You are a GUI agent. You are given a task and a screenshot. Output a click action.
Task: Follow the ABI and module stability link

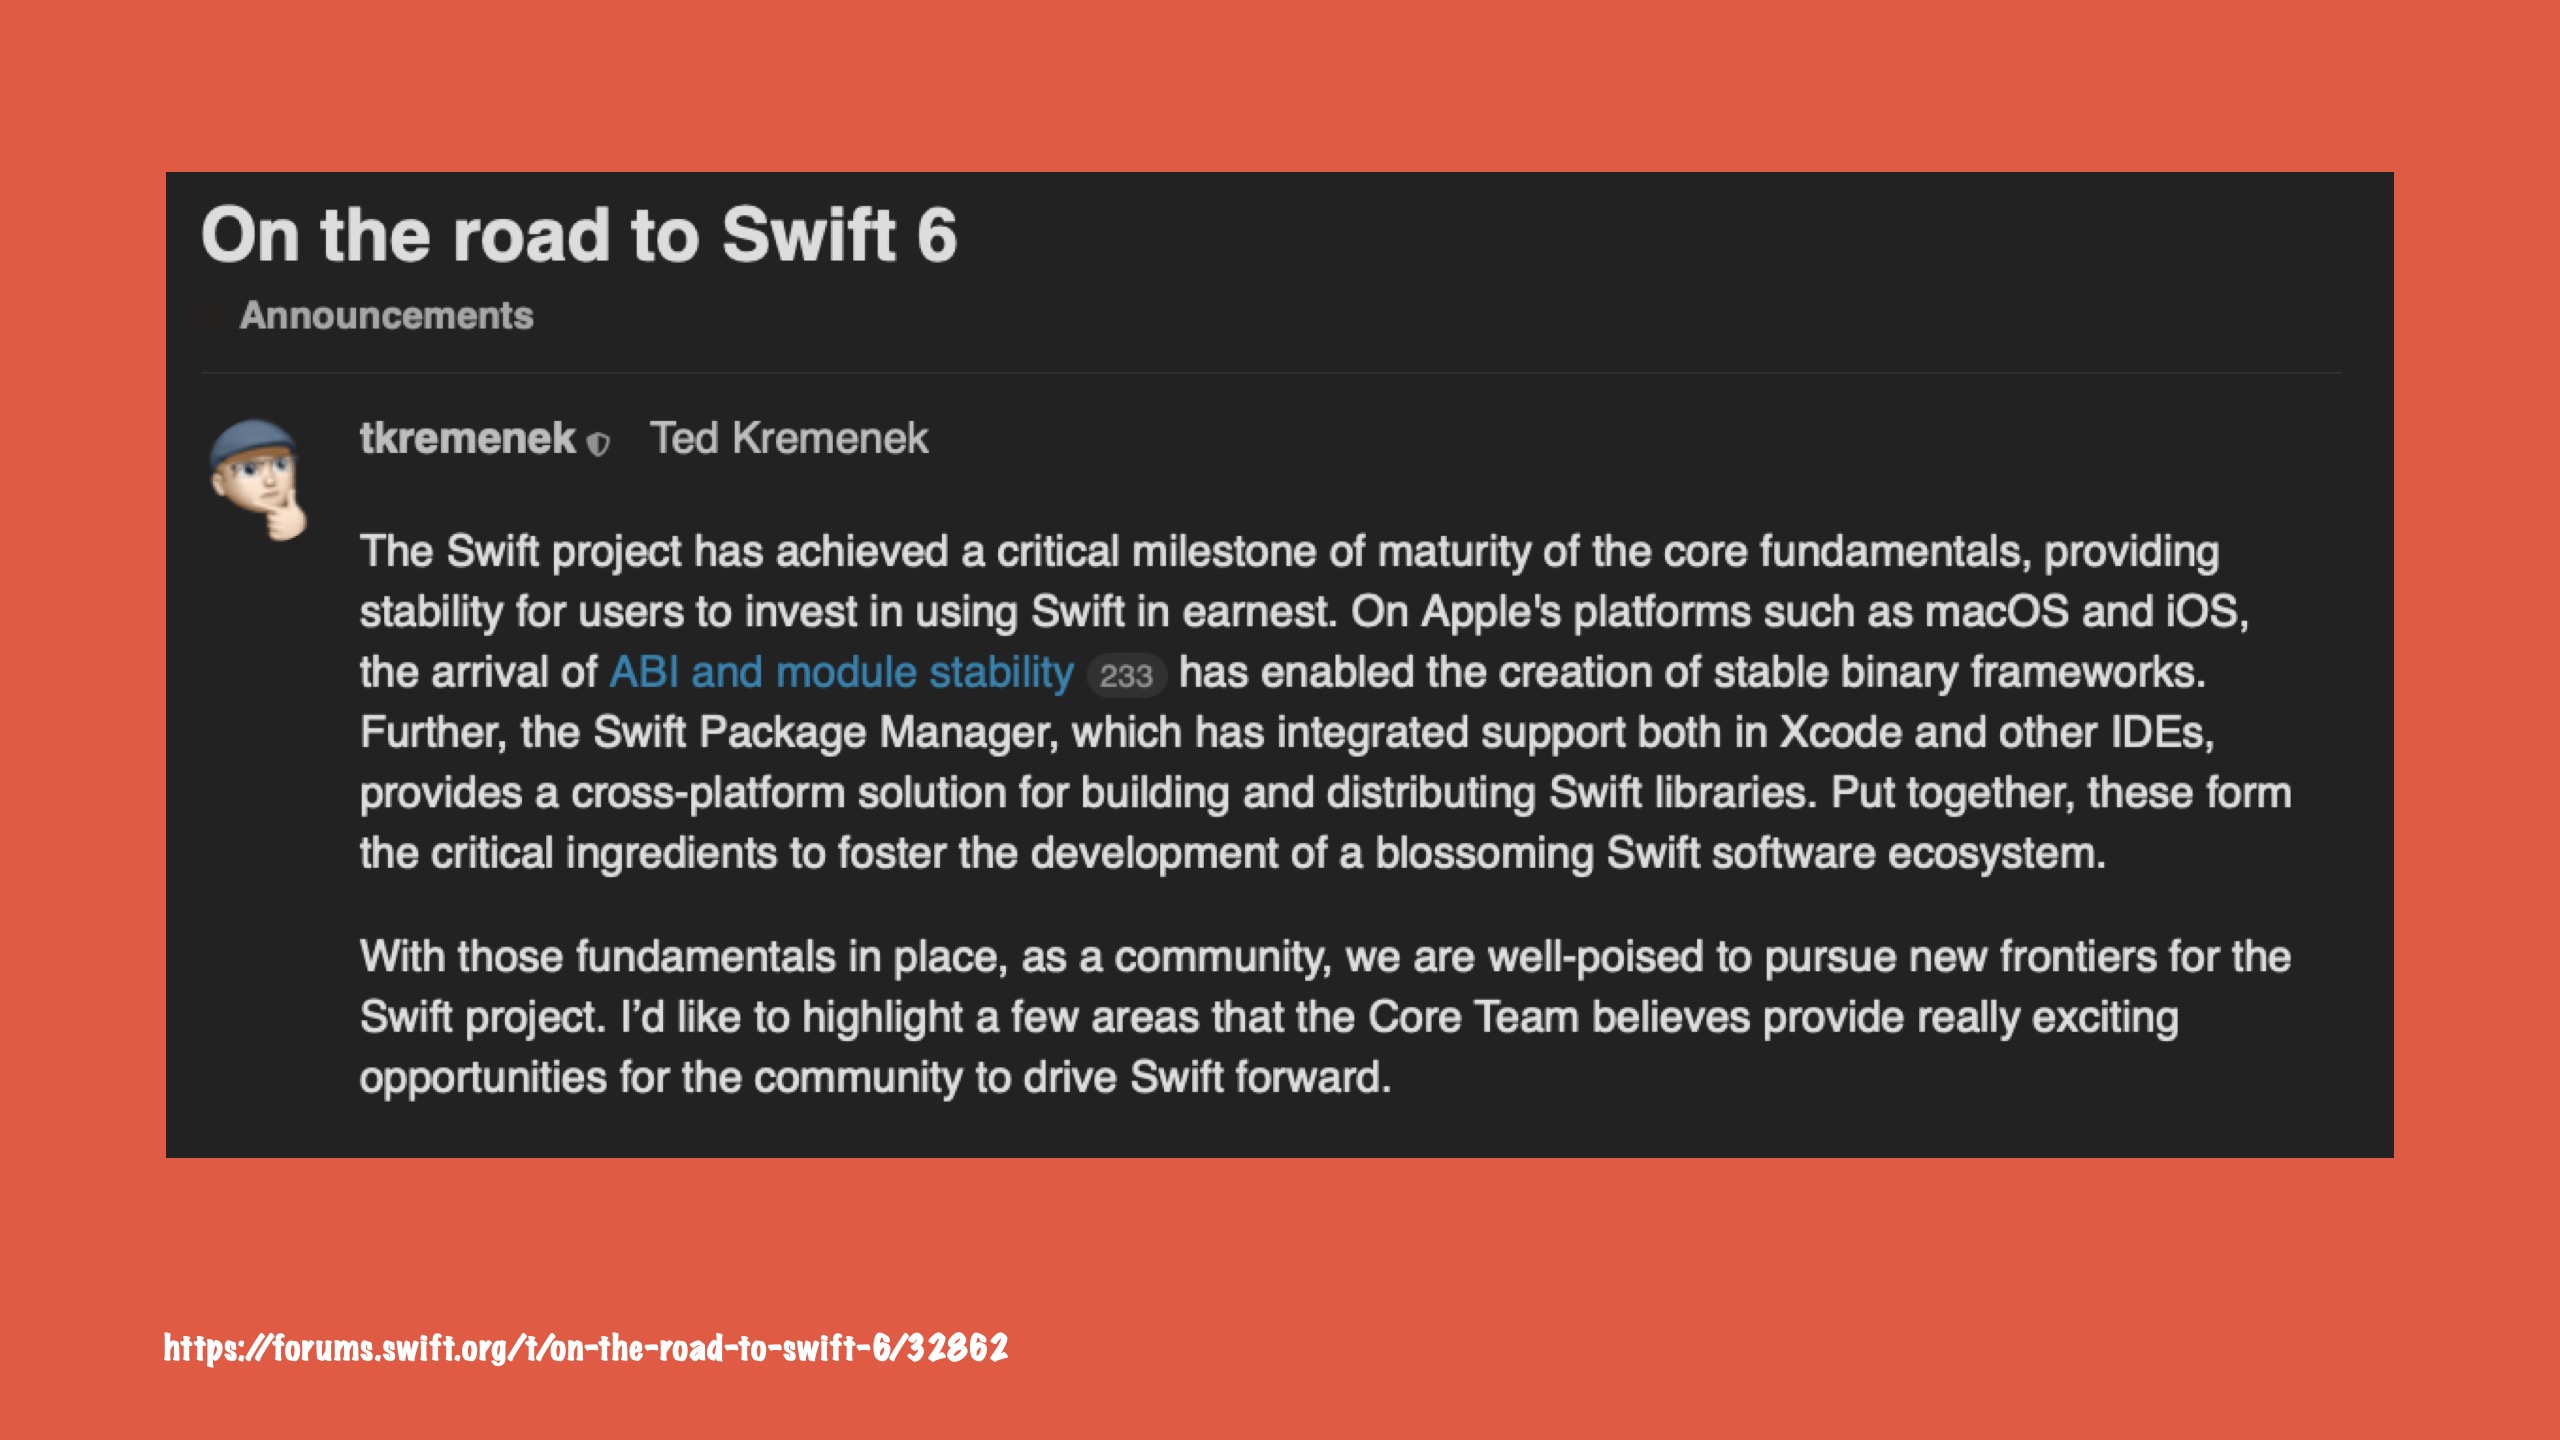point(841,672)
